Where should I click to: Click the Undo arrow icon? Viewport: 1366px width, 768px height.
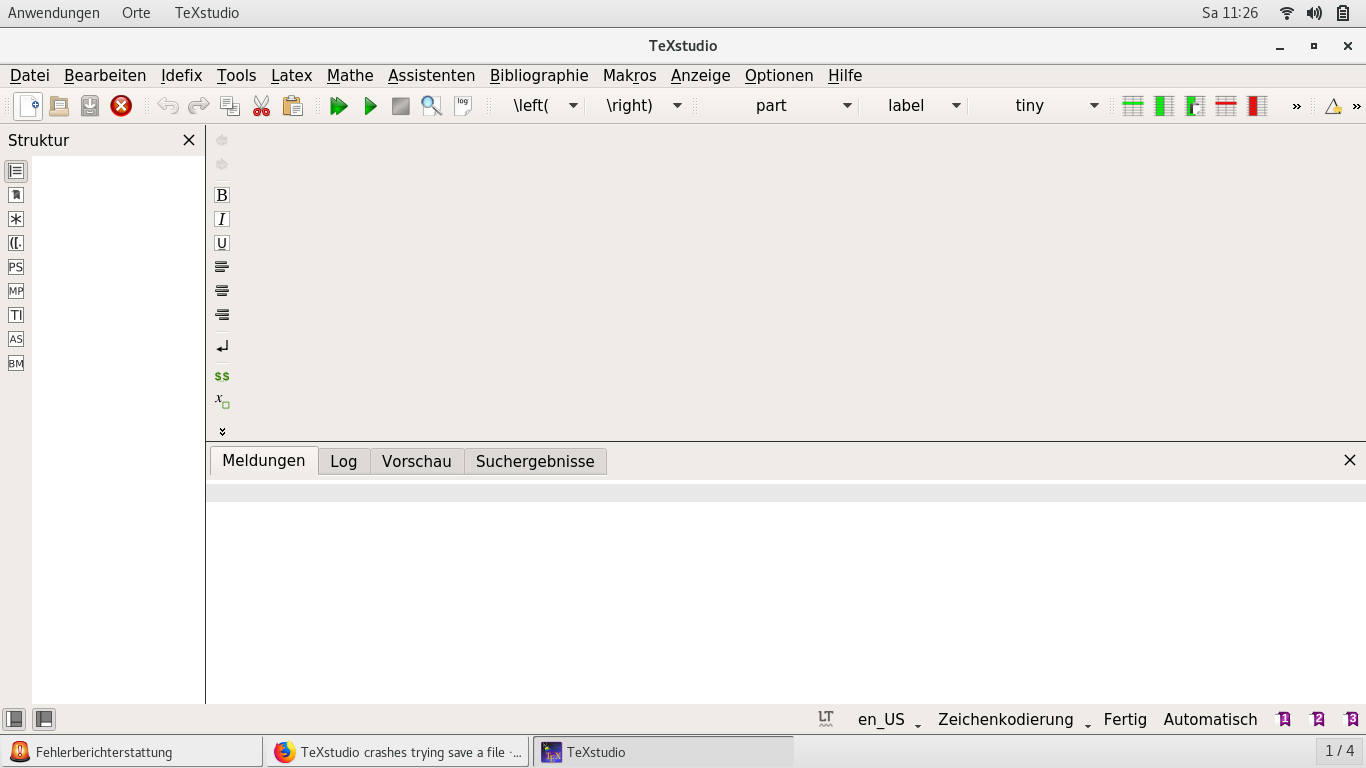168,105
